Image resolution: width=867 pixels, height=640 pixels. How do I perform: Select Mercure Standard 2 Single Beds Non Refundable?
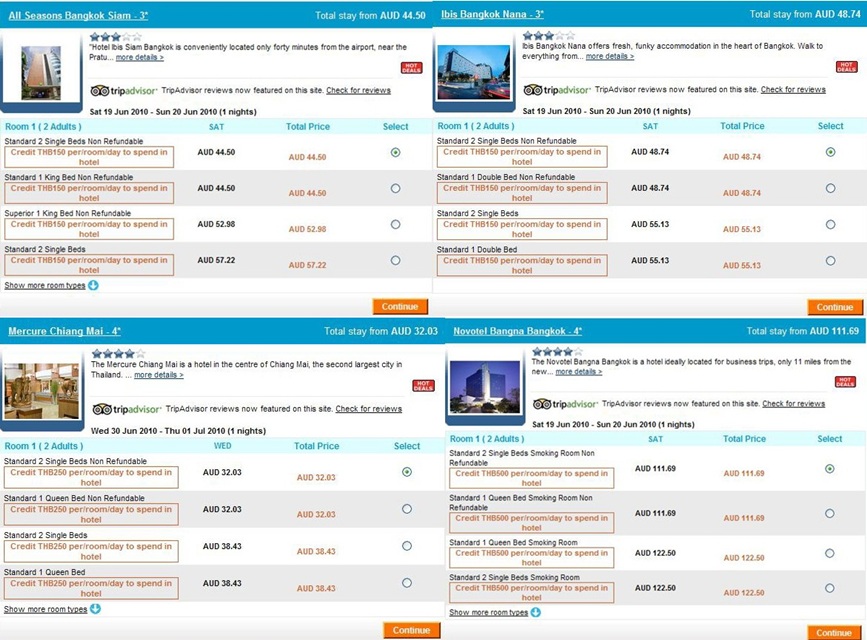pyautogui.click(x=407, y=472)
